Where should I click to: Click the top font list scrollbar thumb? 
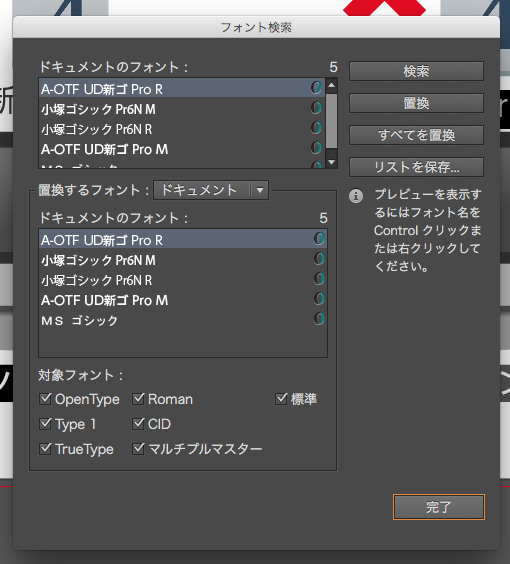point(332,120)
